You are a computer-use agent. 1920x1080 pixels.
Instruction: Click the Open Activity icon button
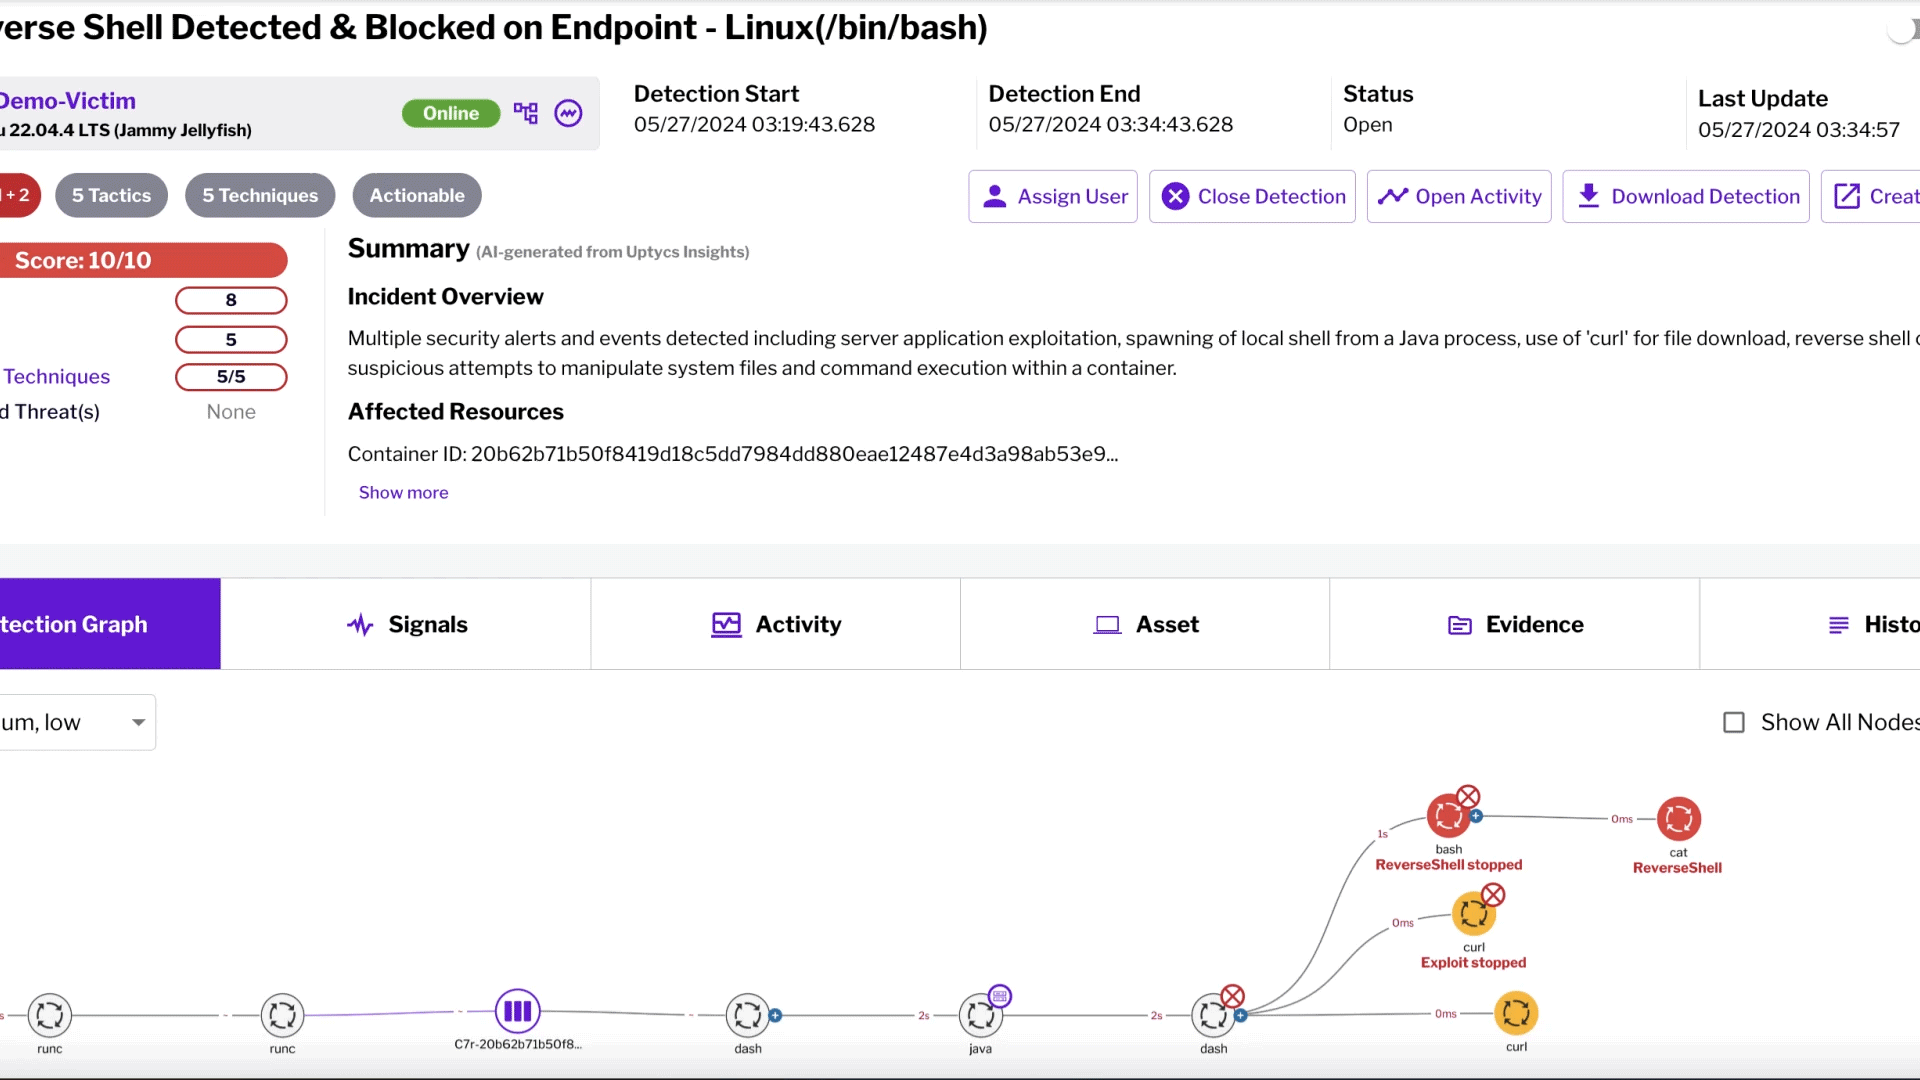pos(1393,196)
